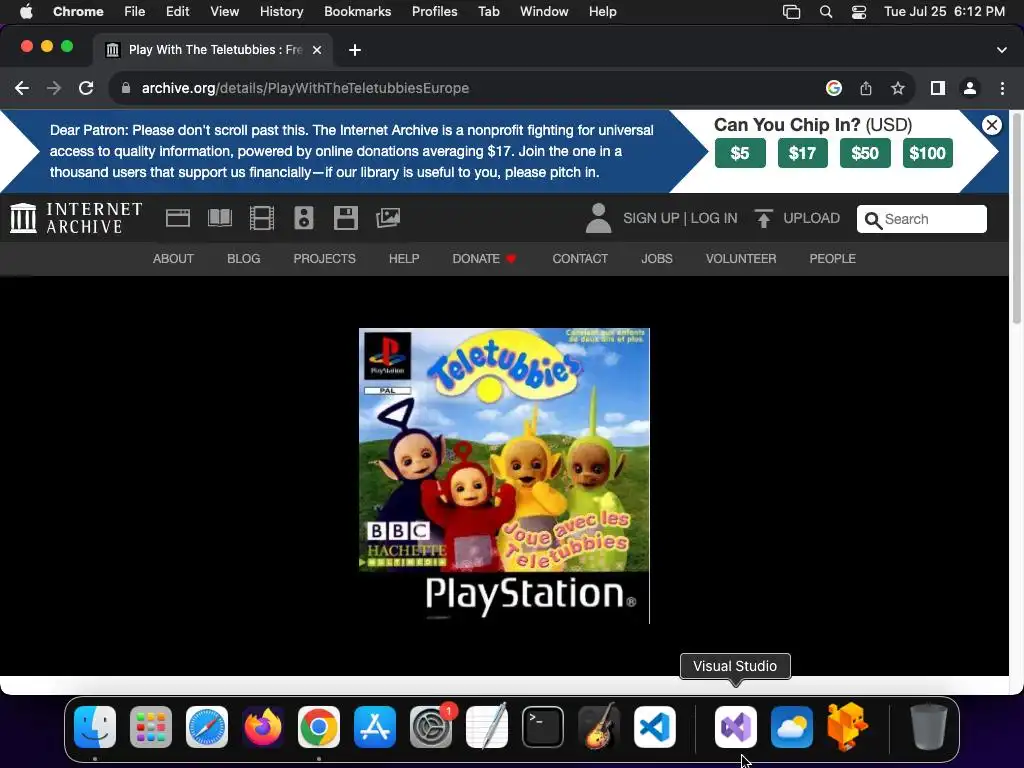Open Visual Studio Code from the Dock

click(x=655, y=727)
